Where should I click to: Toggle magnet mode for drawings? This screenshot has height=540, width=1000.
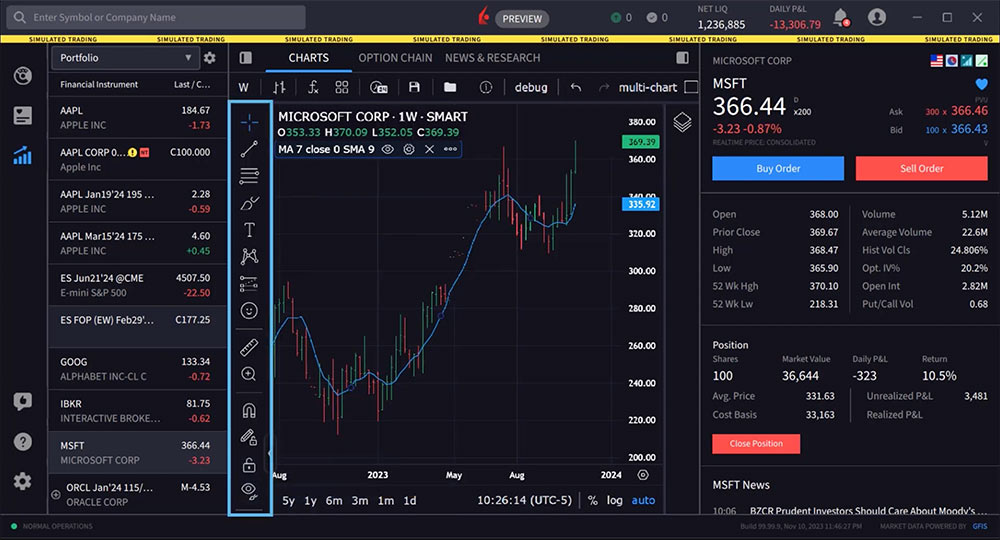[x=249, y=410]
